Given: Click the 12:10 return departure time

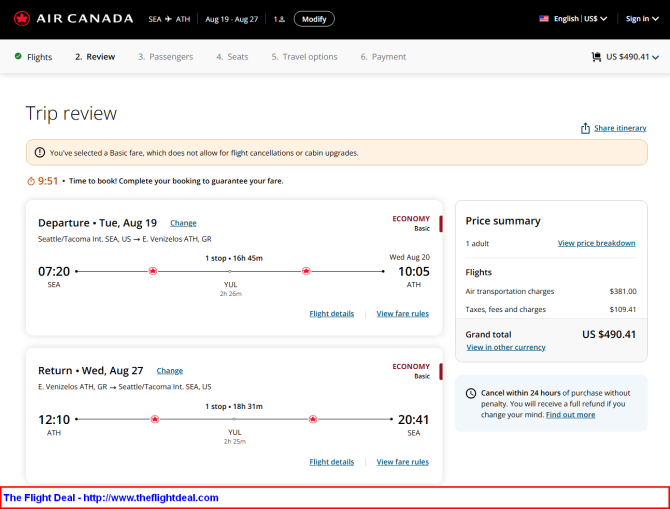Looking at the screenshot, I should point(54,420).
